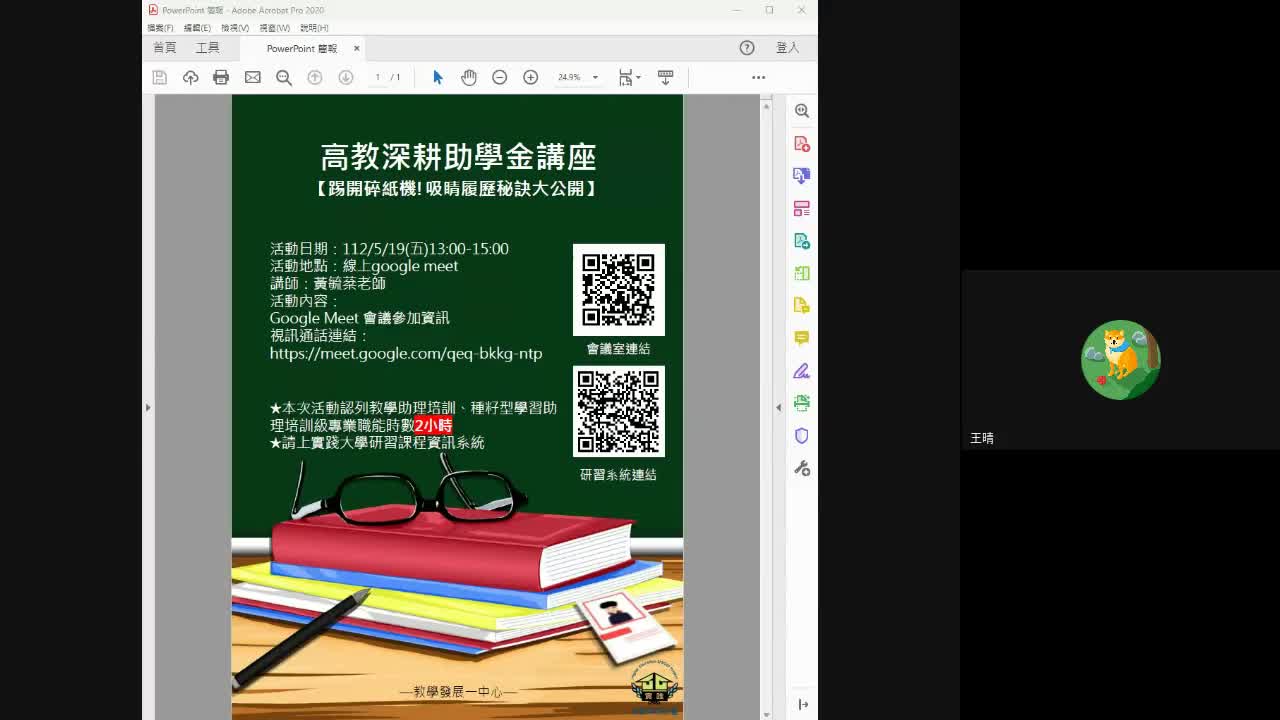Click the meet.google.com link on poster

pos(406,353)
